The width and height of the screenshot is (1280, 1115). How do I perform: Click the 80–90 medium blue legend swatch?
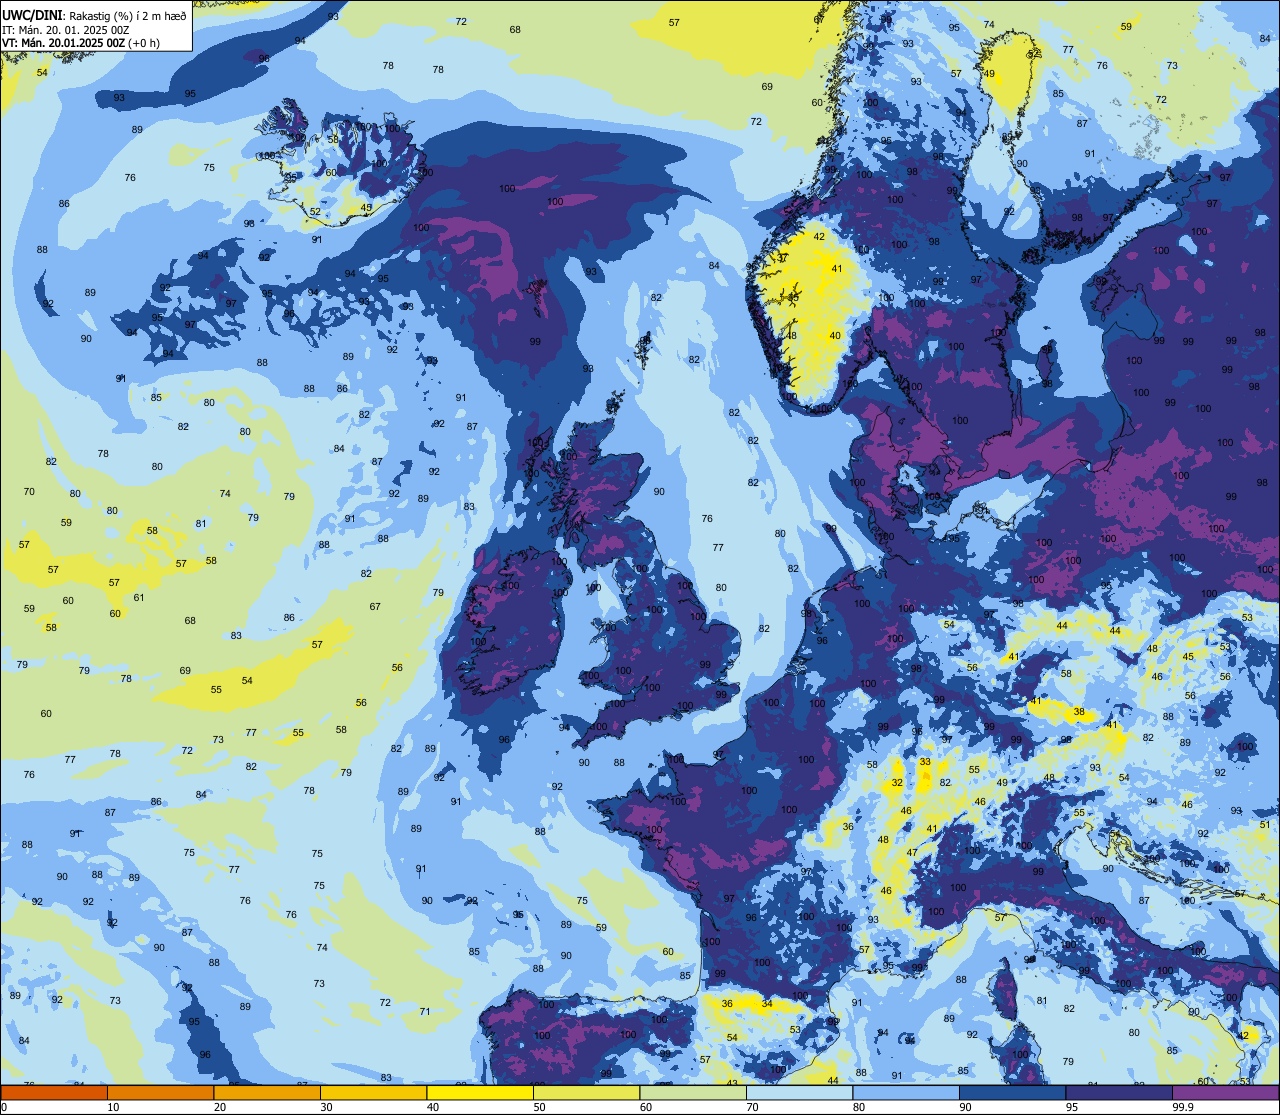906,1093
